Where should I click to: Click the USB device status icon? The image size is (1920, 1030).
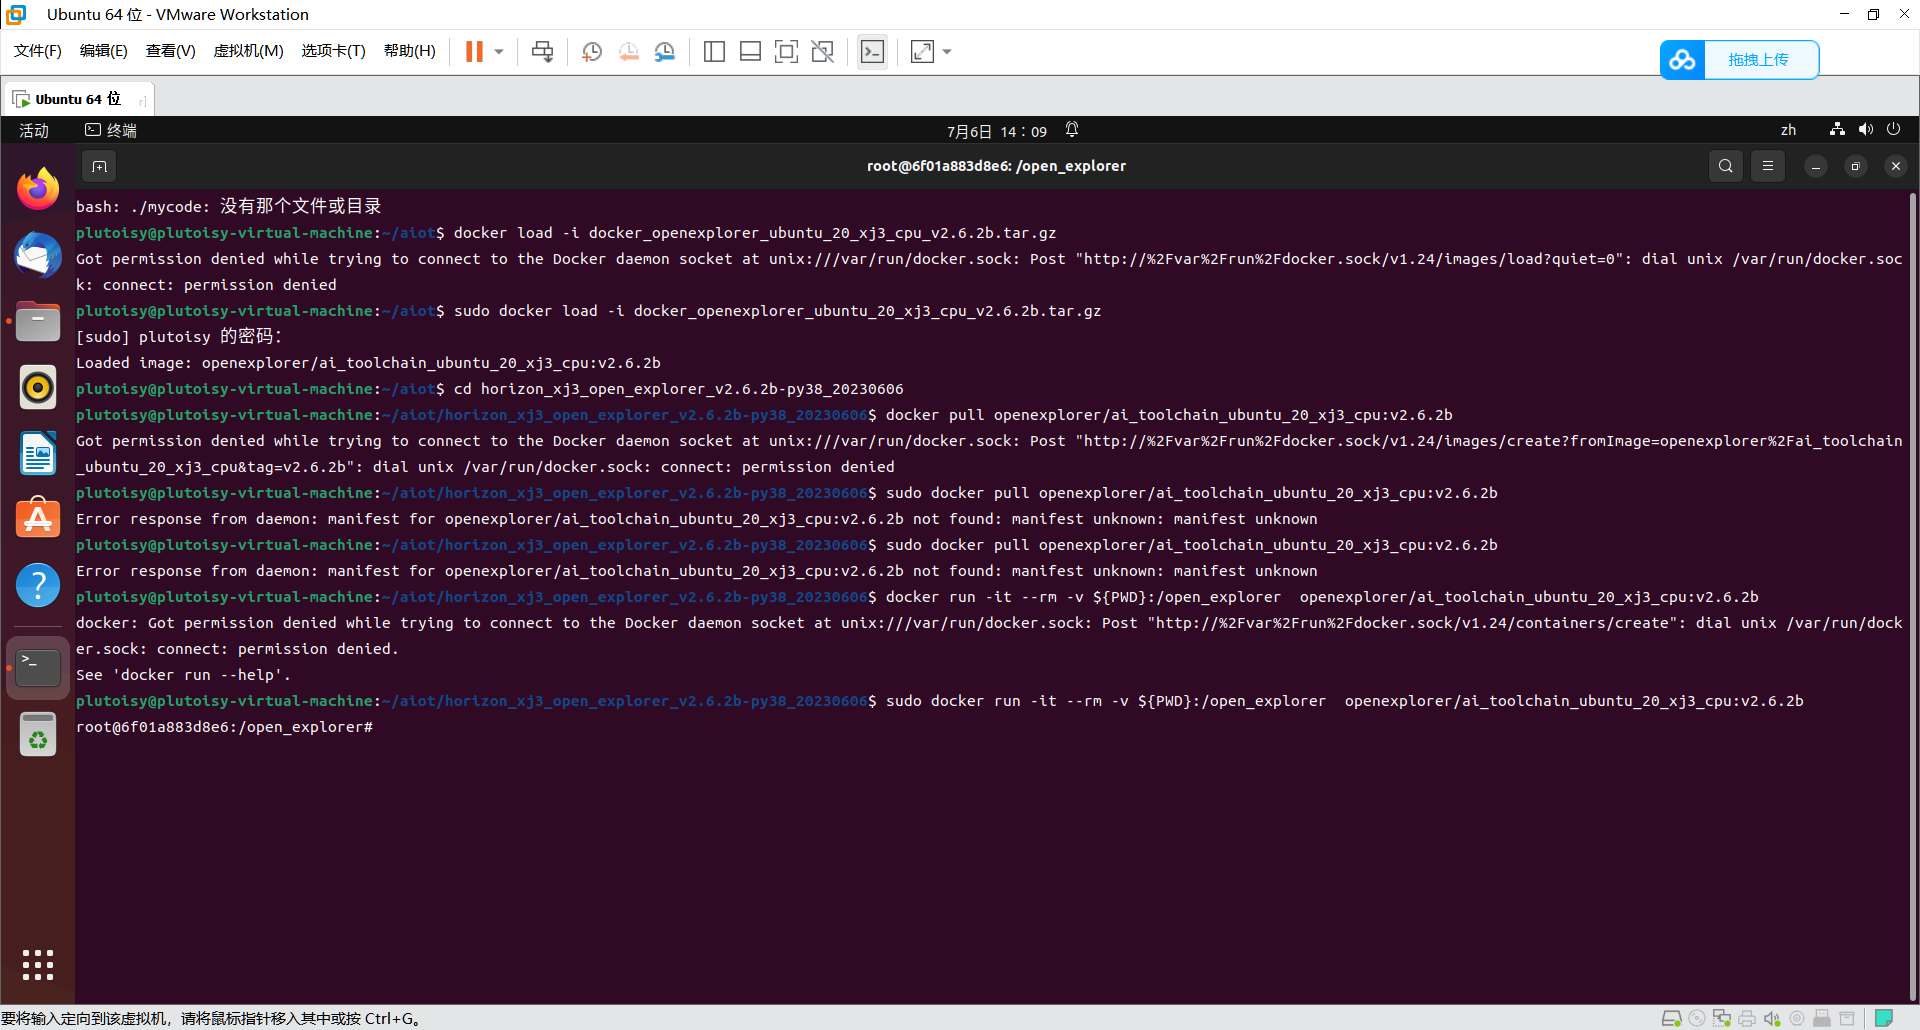(1822, 1018)
